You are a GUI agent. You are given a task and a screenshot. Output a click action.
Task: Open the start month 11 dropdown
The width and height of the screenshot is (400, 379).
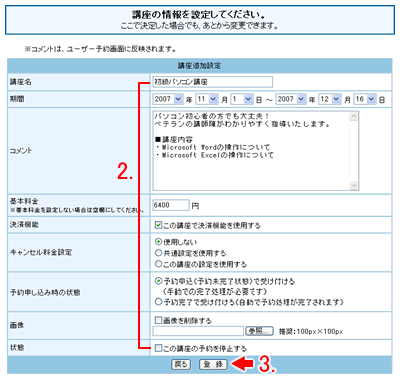pyautogui.click(x=207, y=99)
